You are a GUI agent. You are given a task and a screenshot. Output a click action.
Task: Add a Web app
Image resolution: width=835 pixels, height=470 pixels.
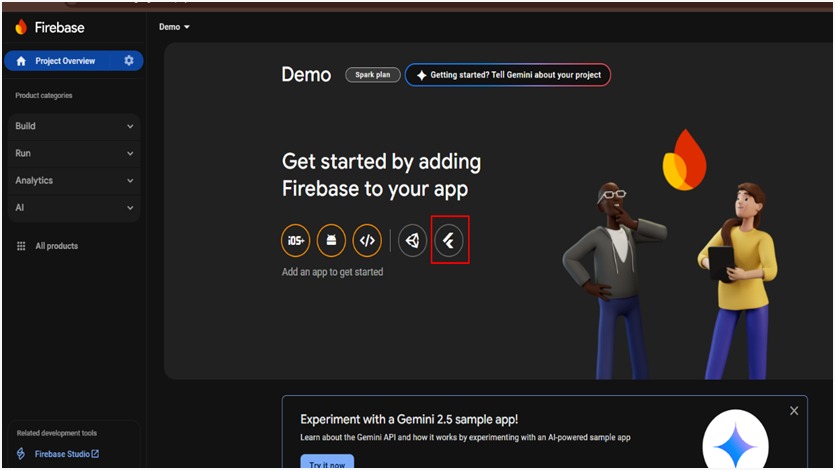pyautogui.click(x=367, y=241)
